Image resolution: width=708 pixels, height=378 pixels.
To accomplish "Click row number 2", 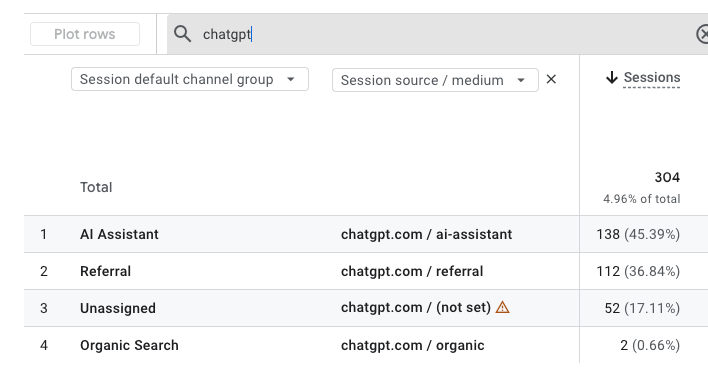I will pyautogui.click(x=43, y=271).
